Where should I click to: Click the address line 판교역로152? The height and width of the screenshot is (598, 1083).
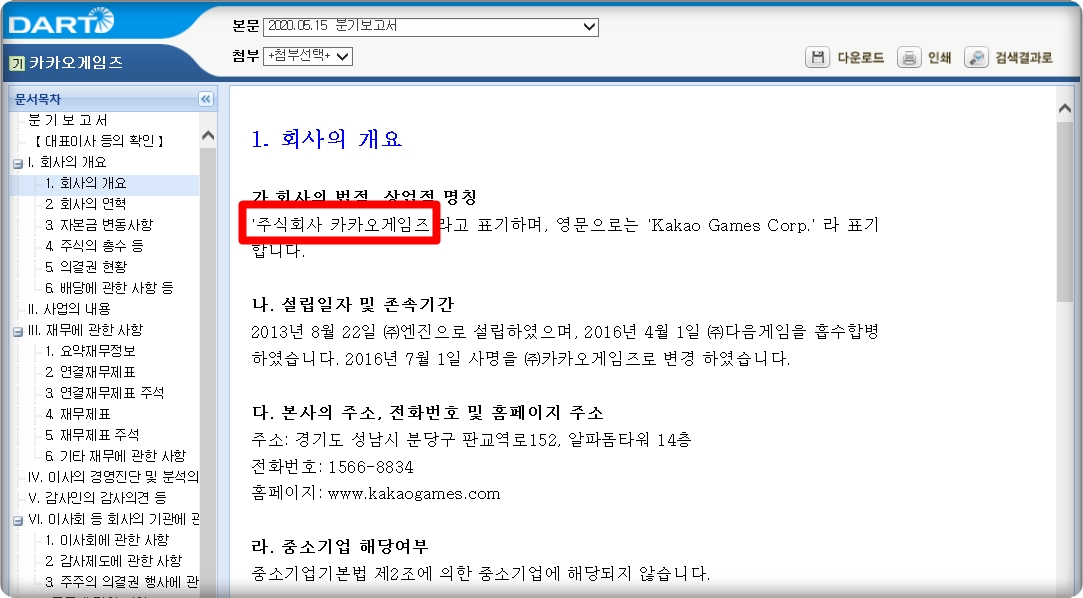click(x=471, y=440)
